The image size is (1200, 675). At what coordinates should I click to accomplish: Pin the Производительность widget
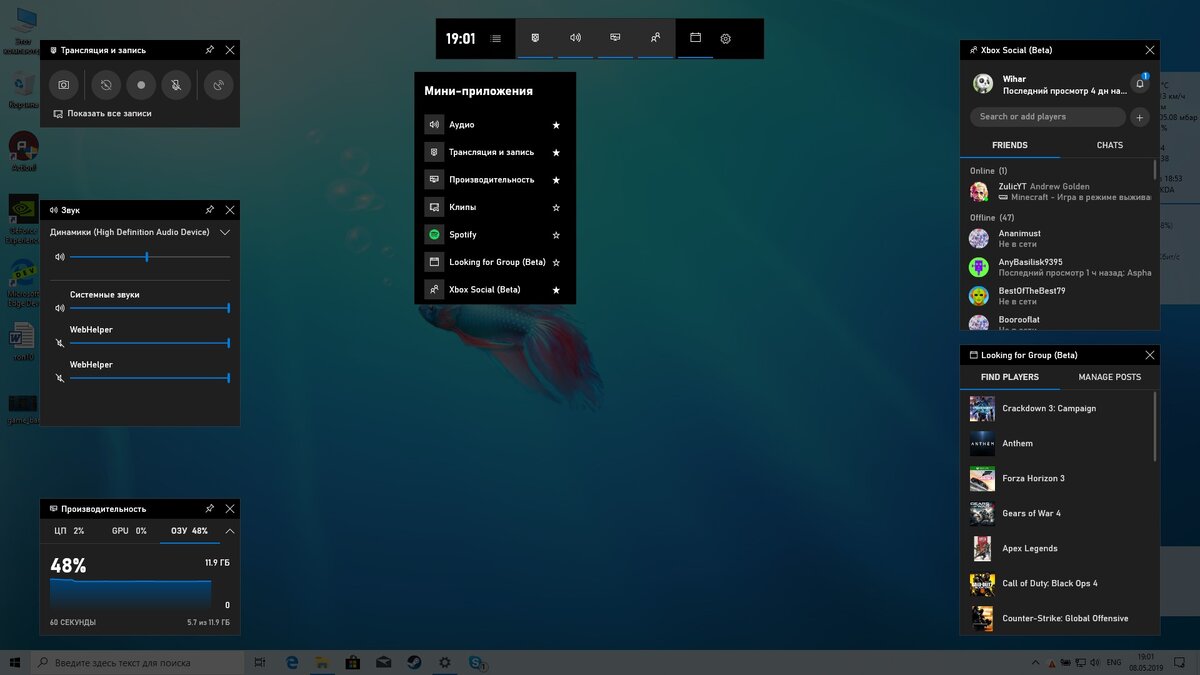pos(209,508)
